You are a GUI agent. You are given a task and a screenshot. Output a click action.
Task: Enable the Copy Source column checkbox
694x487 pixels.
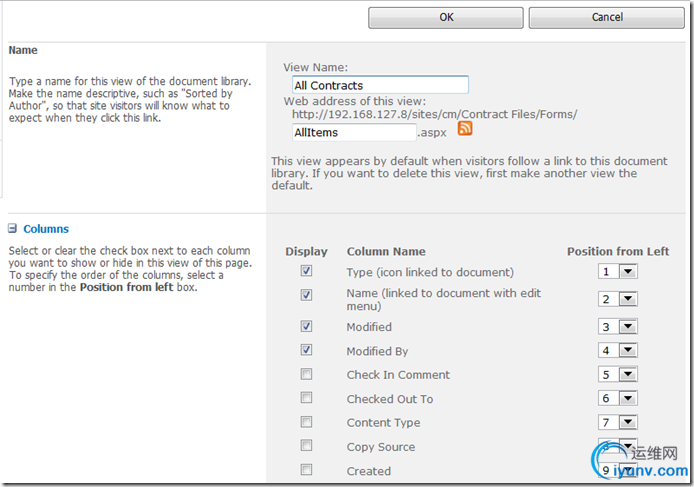[306, 445]
